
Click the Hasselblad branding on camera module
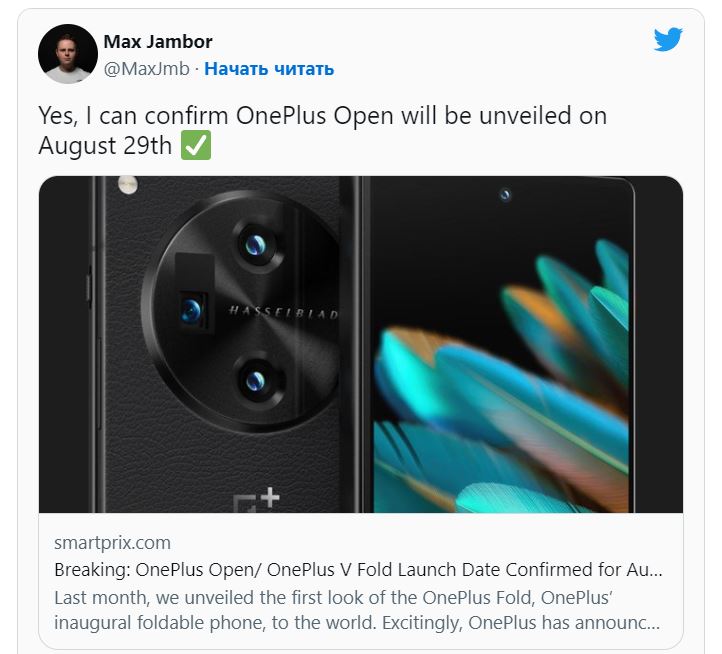tap(284, 312)
